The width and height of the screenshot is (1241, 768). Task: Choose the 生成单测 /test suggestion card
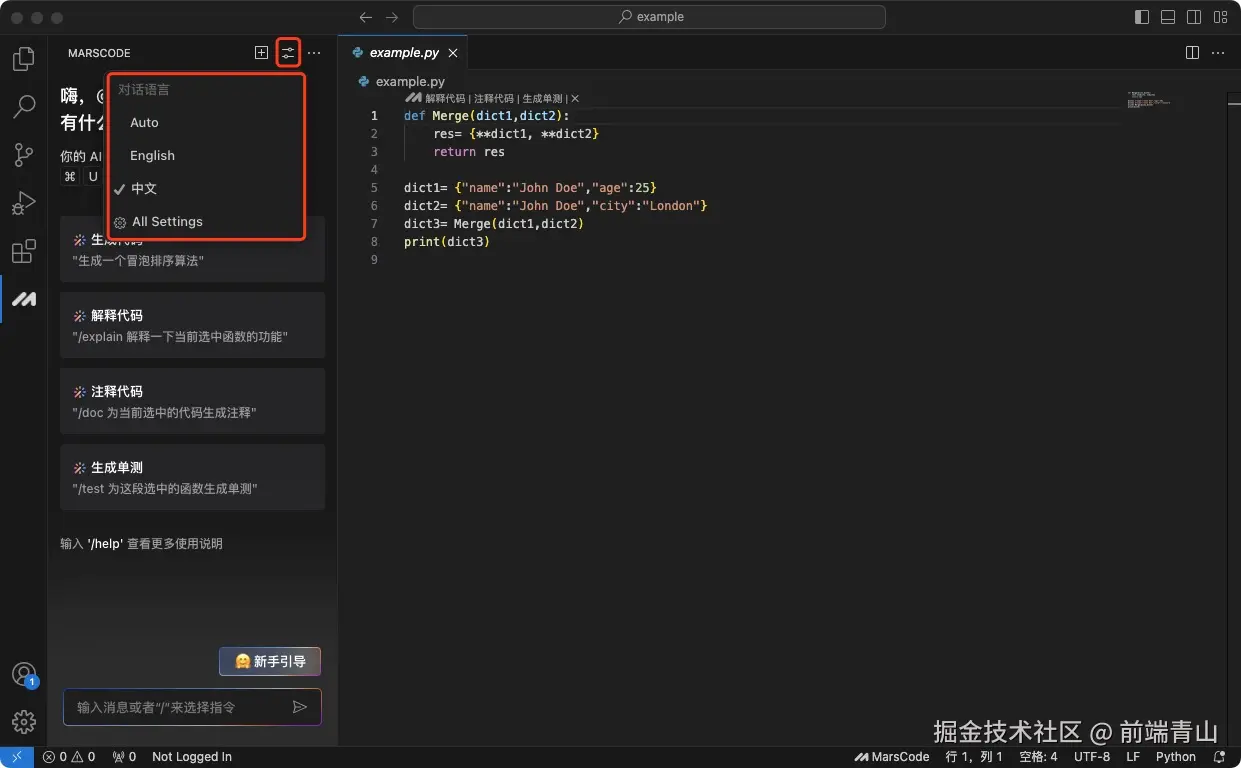[192, 477]
